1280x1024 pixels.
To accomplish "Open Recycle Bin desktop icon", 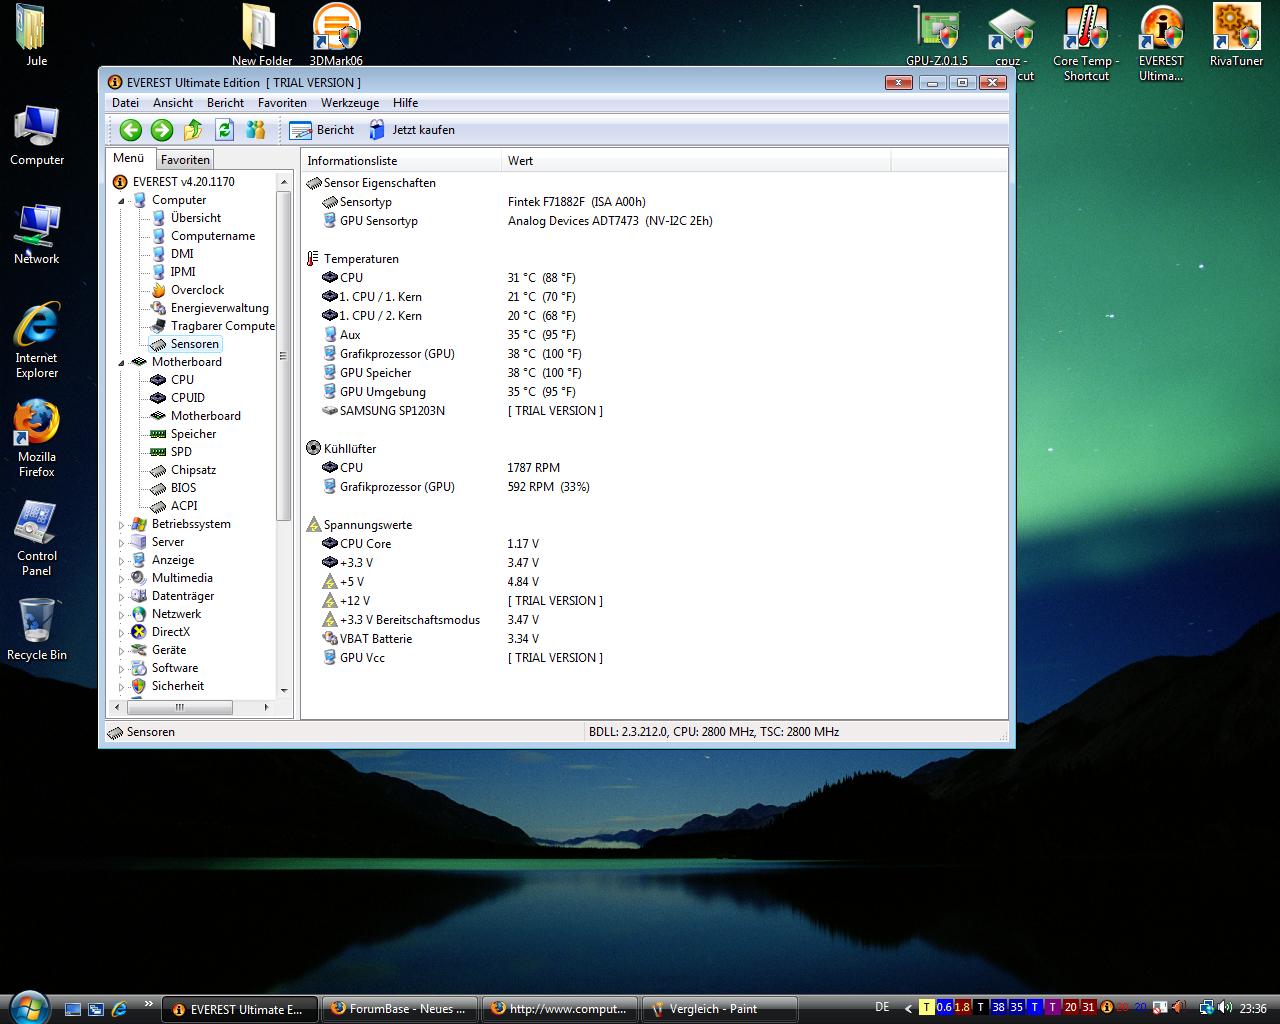I will (37, 630).
